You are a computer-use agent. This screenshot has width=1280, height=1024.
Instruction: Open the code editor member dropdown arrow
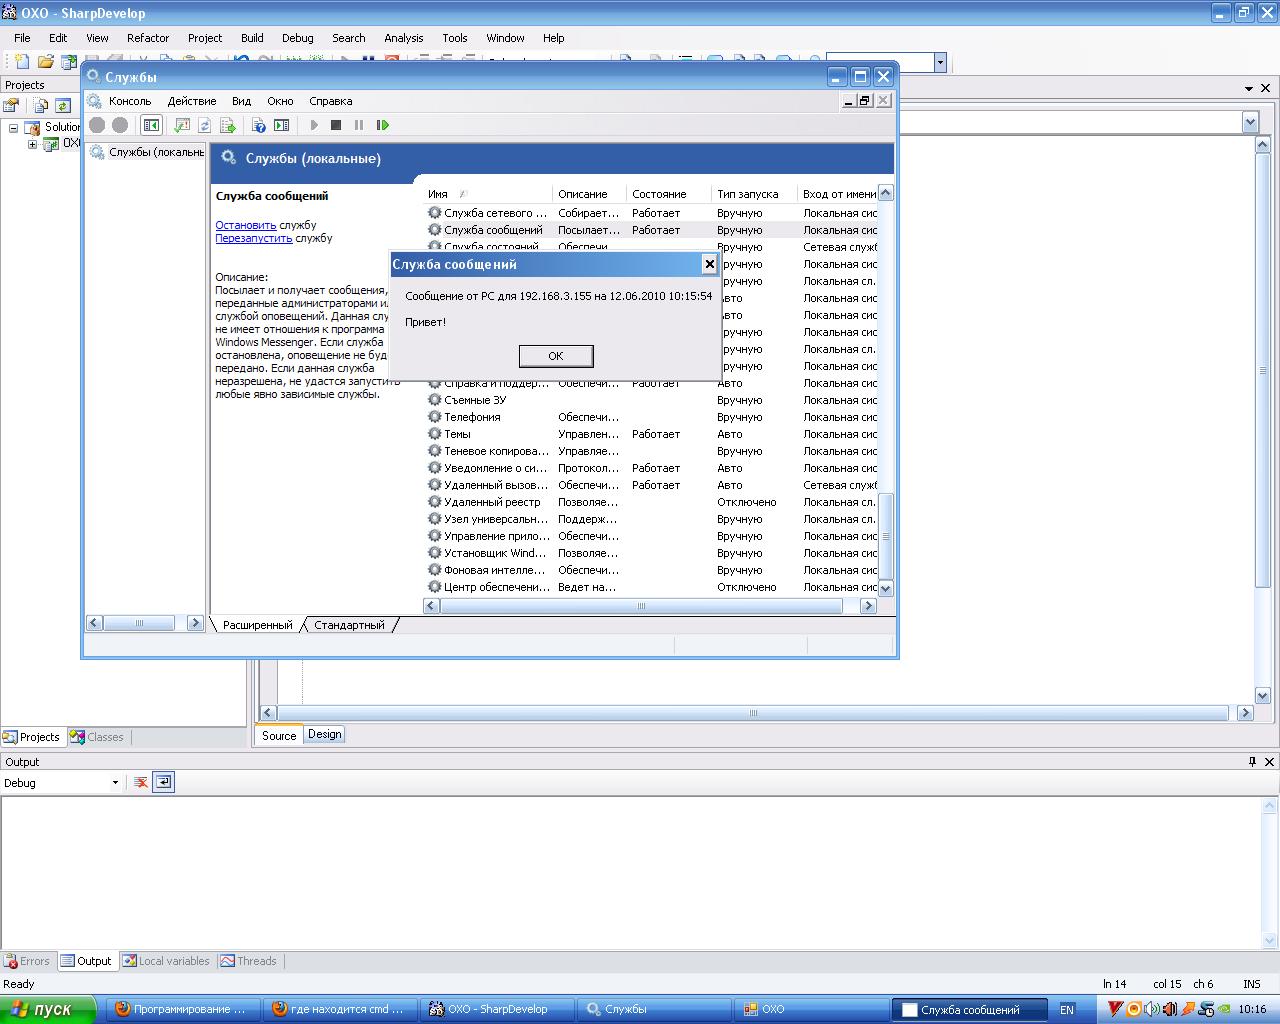tap(1250, 122)
